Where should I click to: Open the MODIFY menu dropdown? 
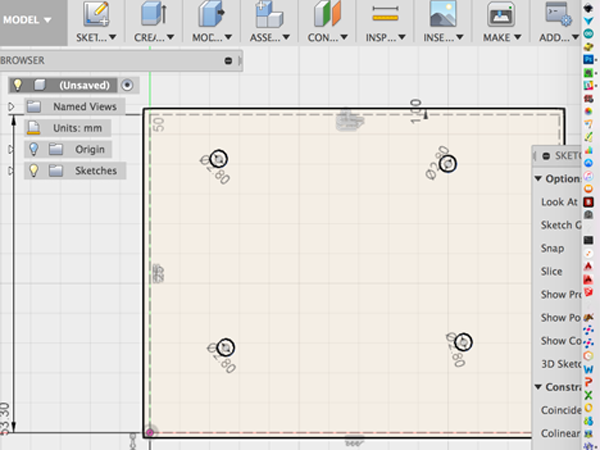pos(212,38)
